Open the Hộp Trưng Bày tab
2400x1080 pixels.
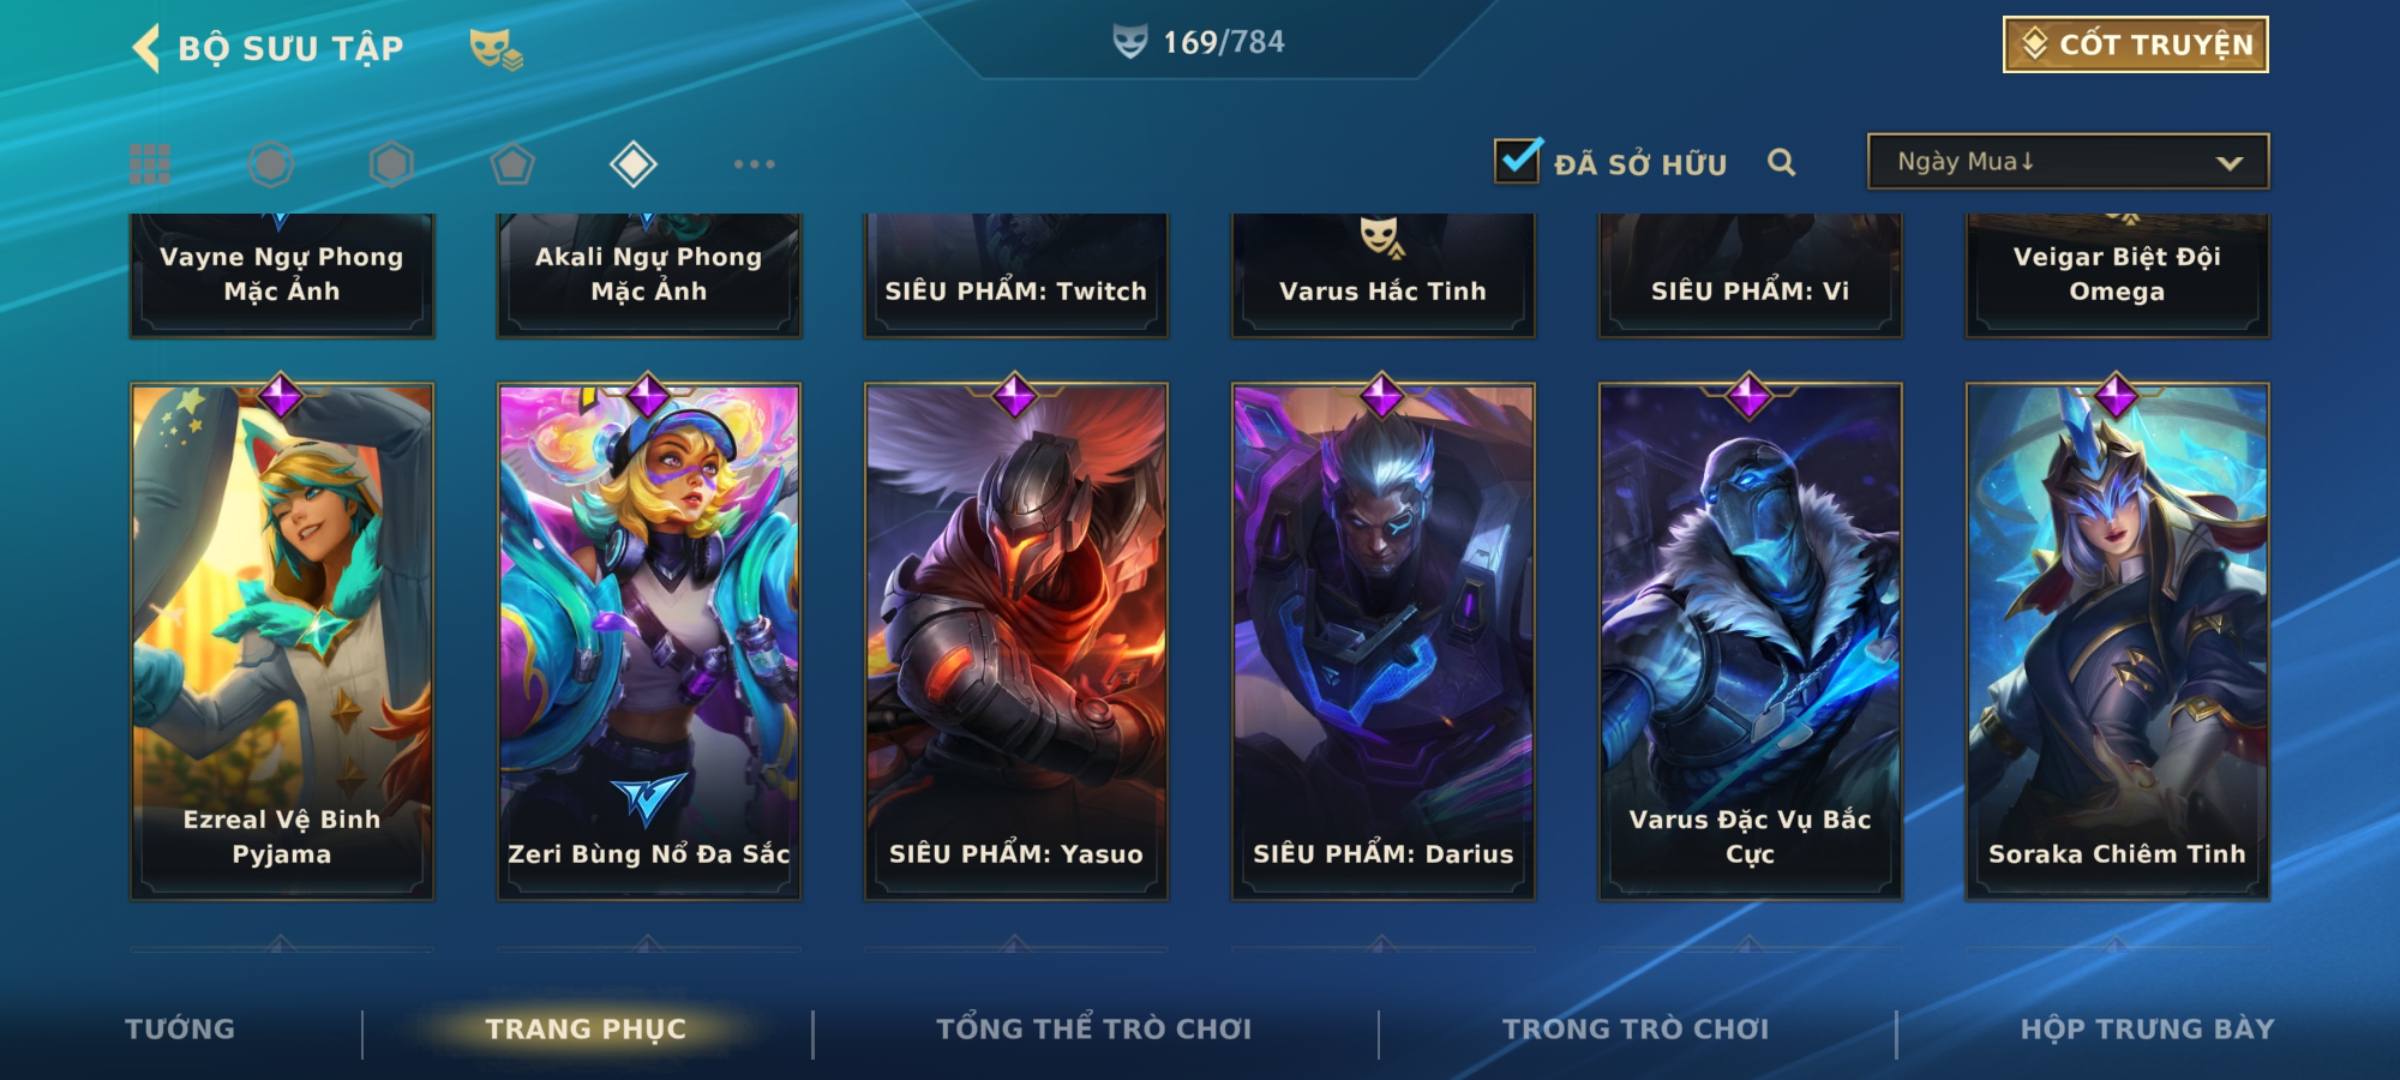tap(2147, 1029)
